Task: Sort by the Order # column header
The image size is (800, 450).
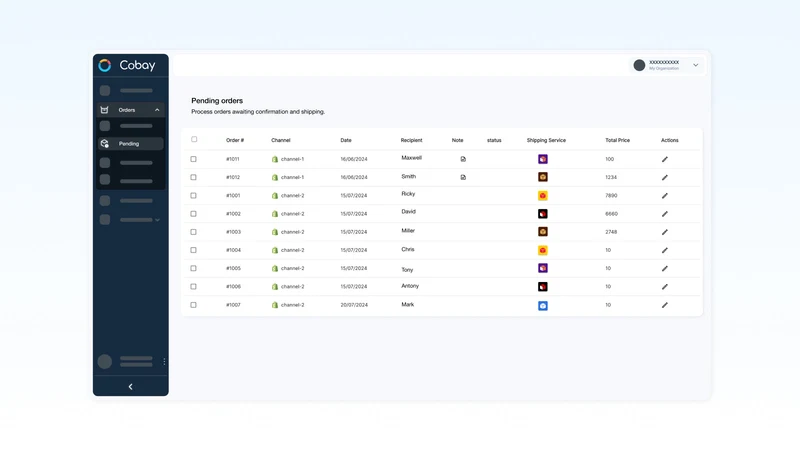Action: [x=235, y=140]
